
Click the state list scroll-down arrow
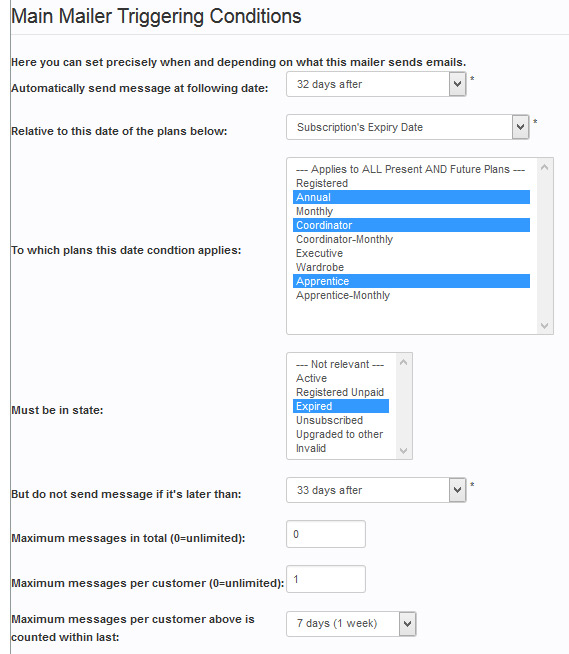(403, 450)
